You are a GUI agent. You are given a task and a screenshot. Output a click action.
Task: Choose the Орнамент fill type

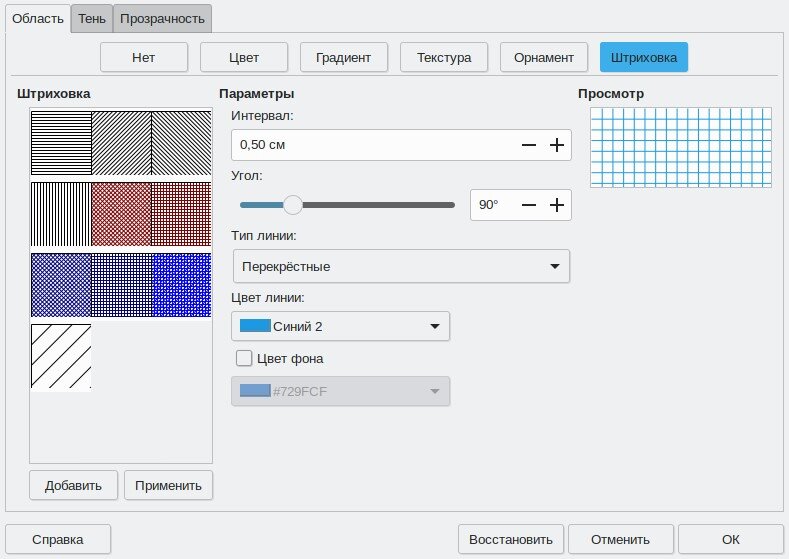click(544, 57)
